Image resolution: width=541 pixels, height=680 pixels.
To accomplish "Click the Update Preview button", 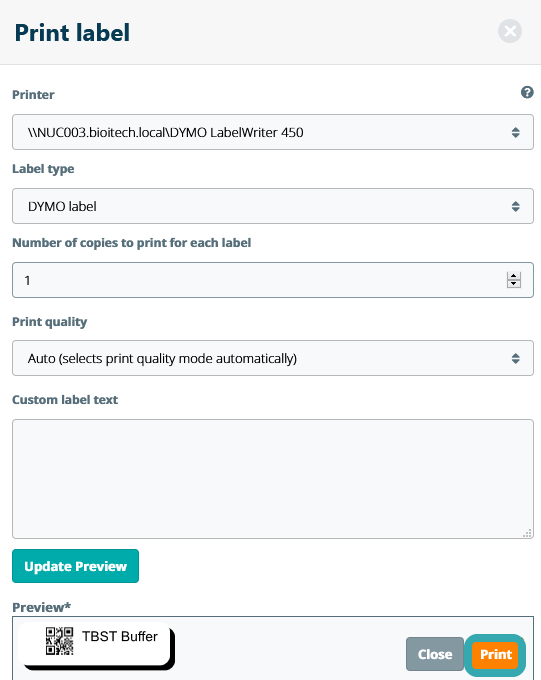I will [x=75, y=566].
